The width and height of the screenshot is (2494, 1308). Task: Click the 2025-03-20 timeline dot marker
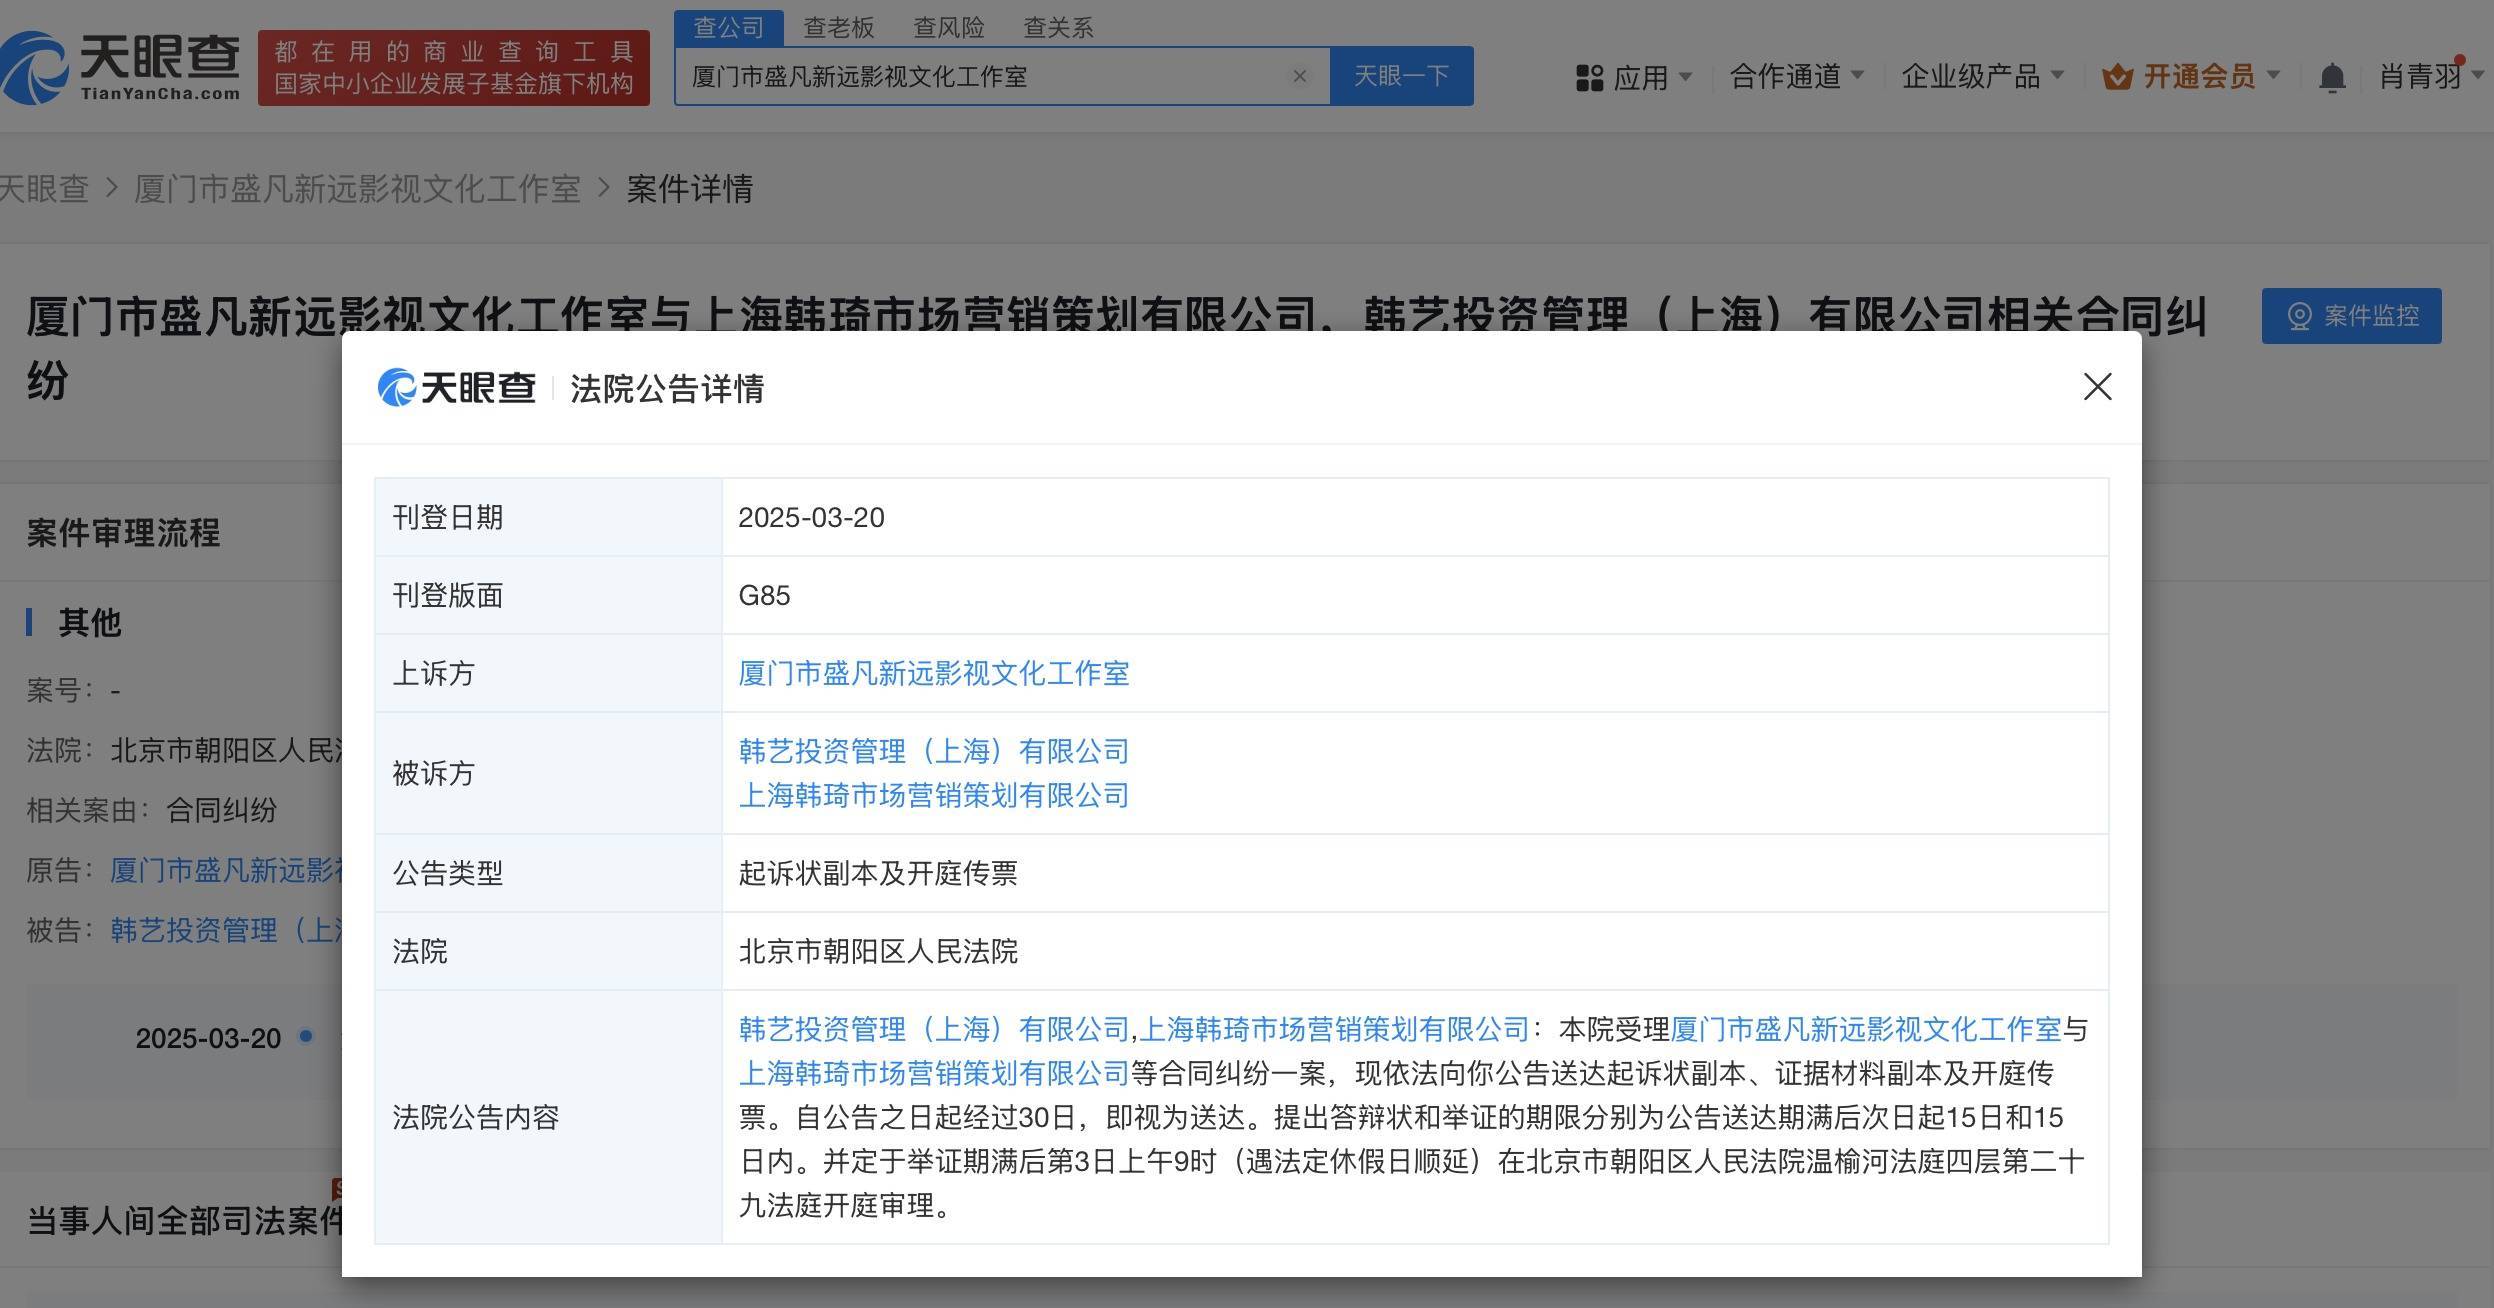(306, 1036)
